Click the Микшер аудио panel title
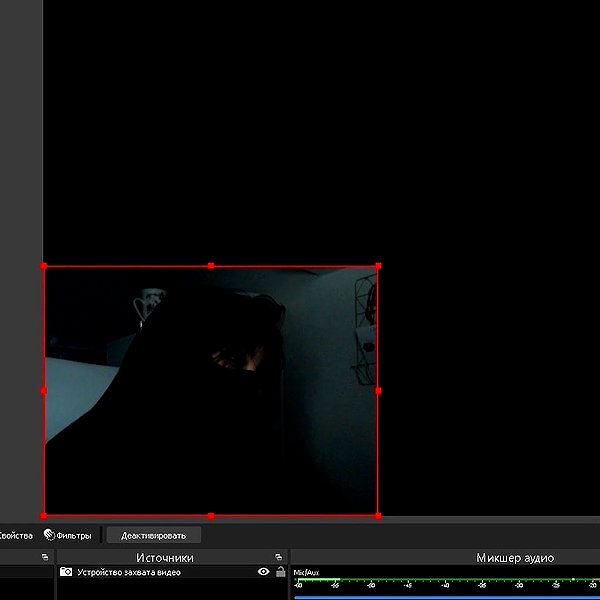 (515, 558)
